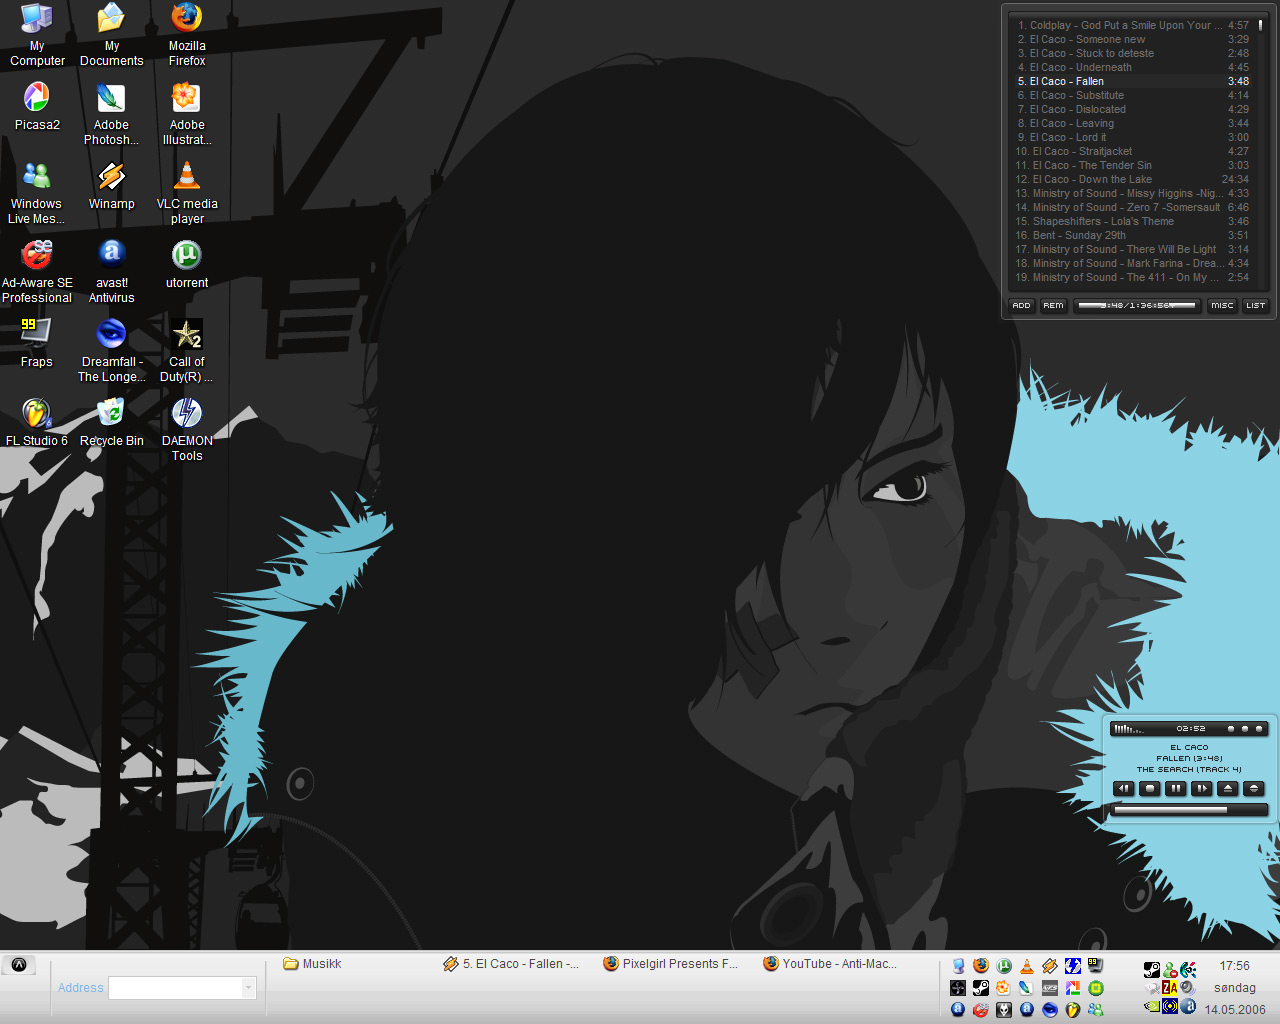This screenshot has width=1280, height=1024.
Task: Click the ADD button in playlist
Action: pos(1021,306)
